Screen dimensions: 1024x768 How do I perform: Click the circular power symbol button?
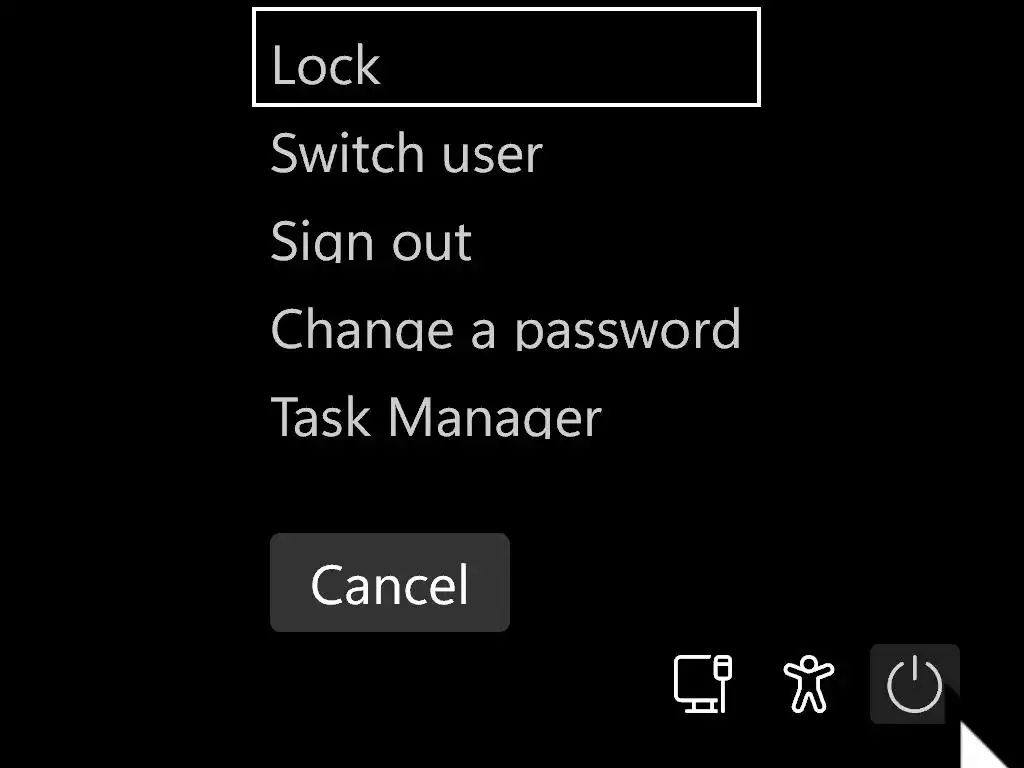[x=914, y=684]
